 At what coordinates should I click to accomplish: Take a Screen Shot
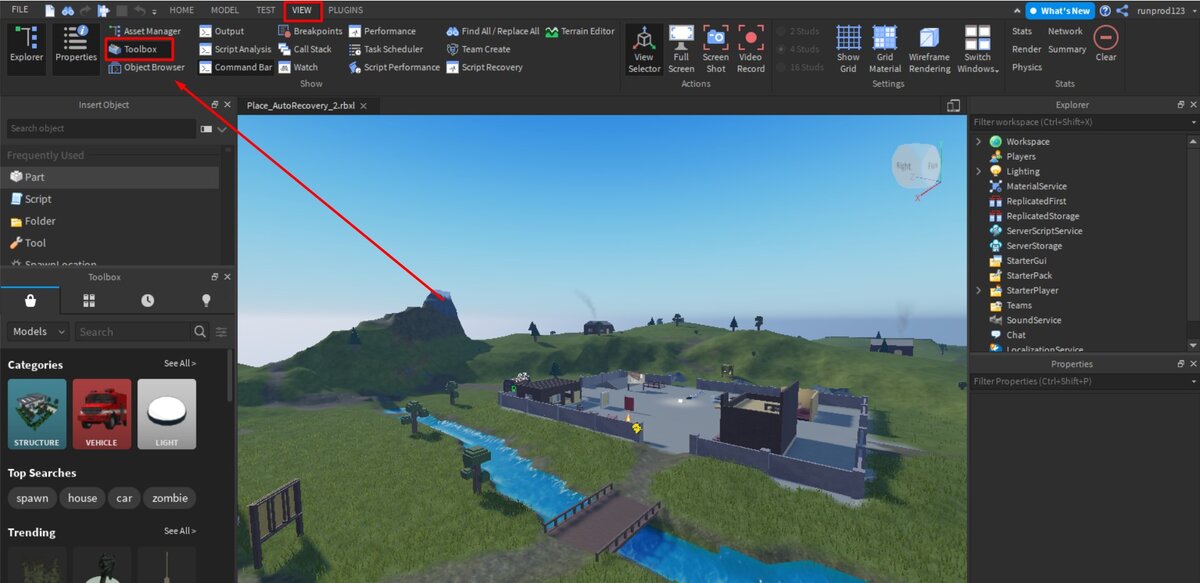click(x=715, y=49)
